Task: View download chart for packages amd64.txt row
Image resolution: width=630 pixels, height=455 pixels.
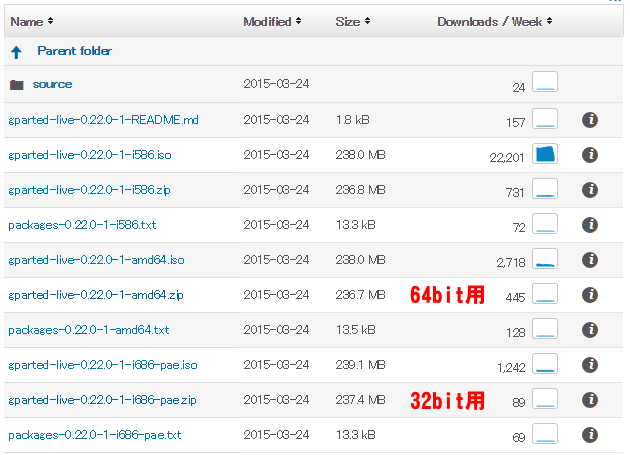Action: 545,328
